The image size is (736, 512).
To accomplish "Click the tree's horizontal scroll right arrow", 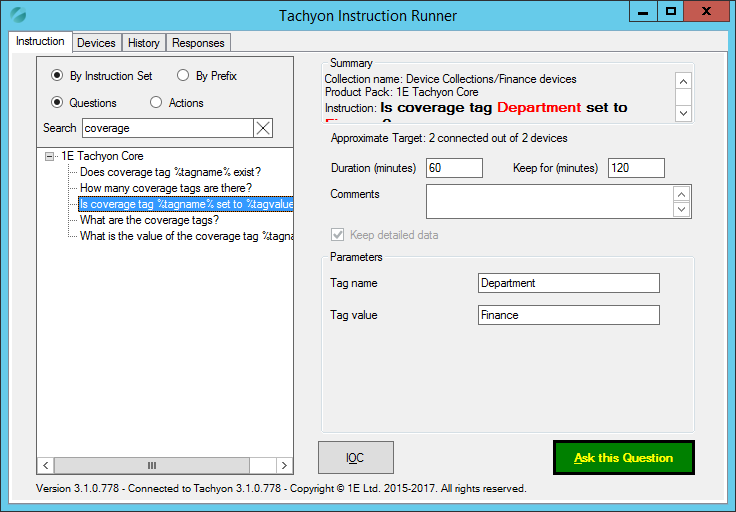I will click(285, 465).
